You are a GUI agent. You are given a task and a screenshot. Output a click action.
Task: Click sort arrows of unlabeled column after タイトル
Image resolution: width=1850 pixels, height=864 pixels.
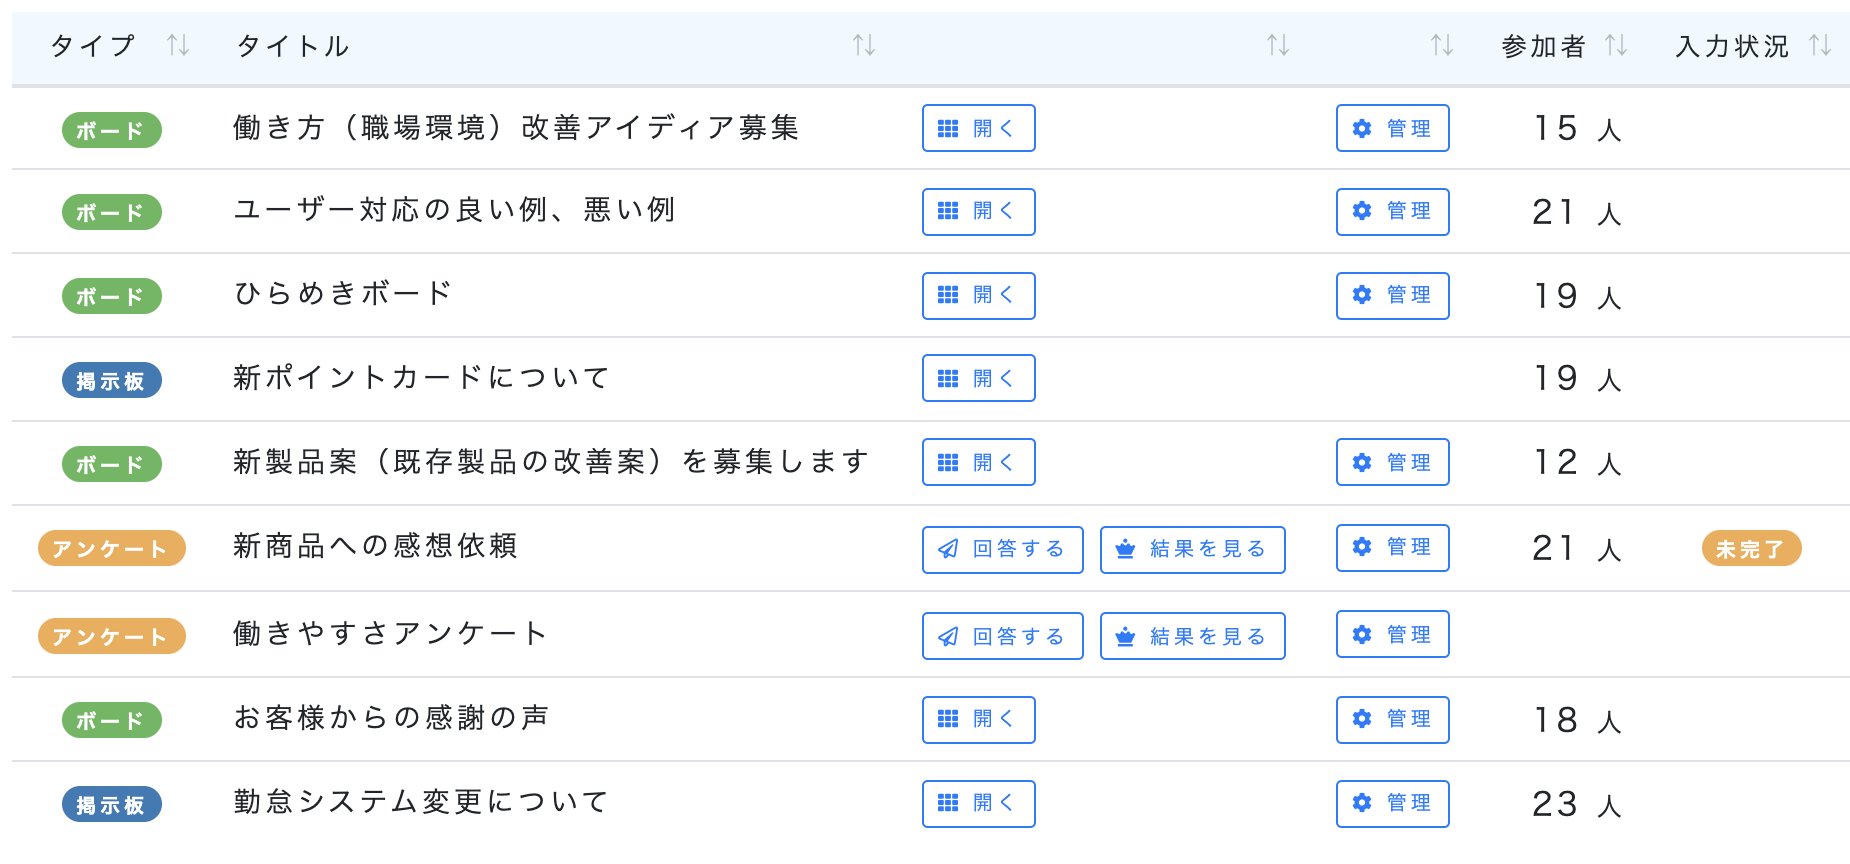click(x=1278, y=45)
